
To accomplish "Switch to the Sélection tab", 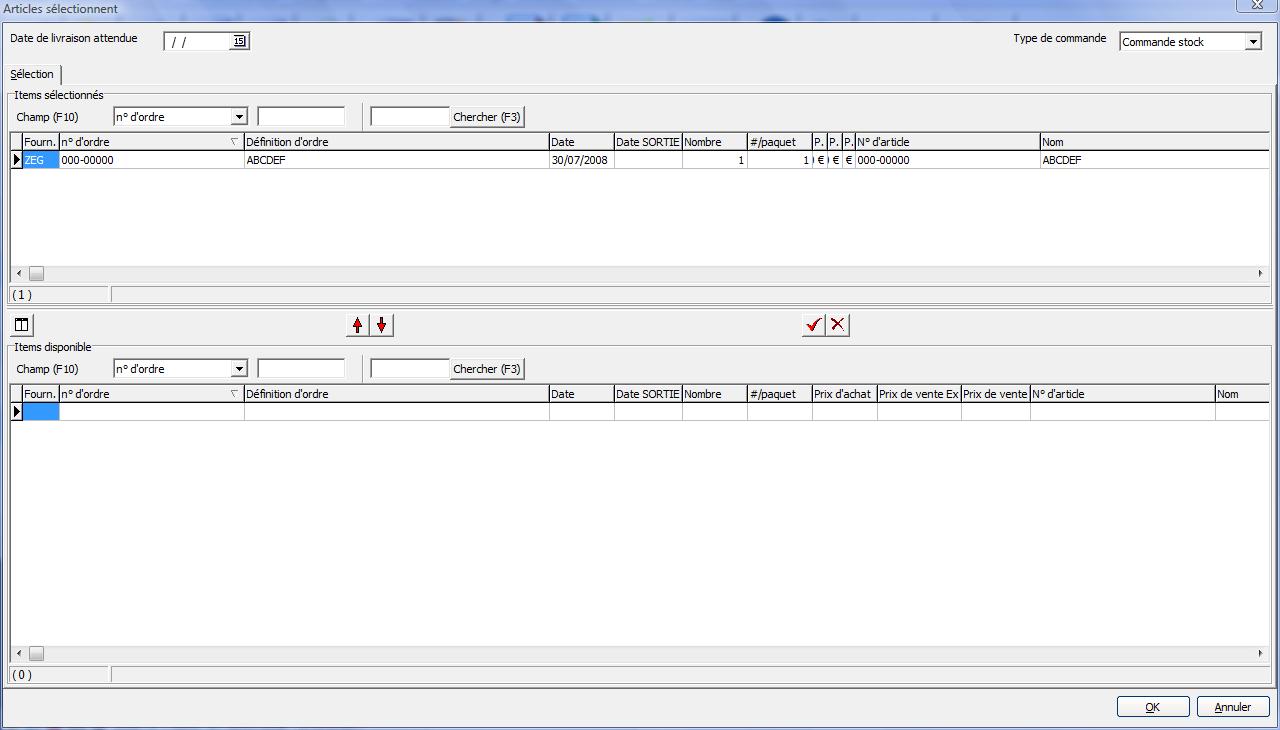I will tap(33, 74).
